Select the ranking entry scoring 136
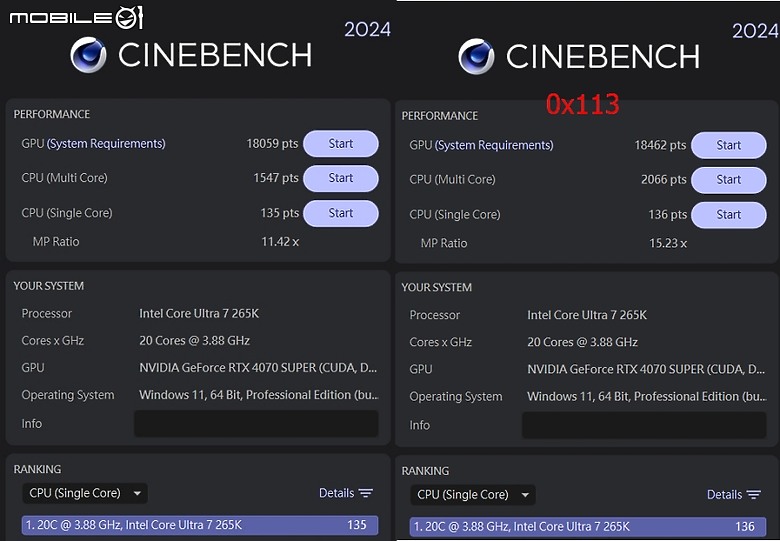Screen dimensions: 780x541 pos(588,527)
